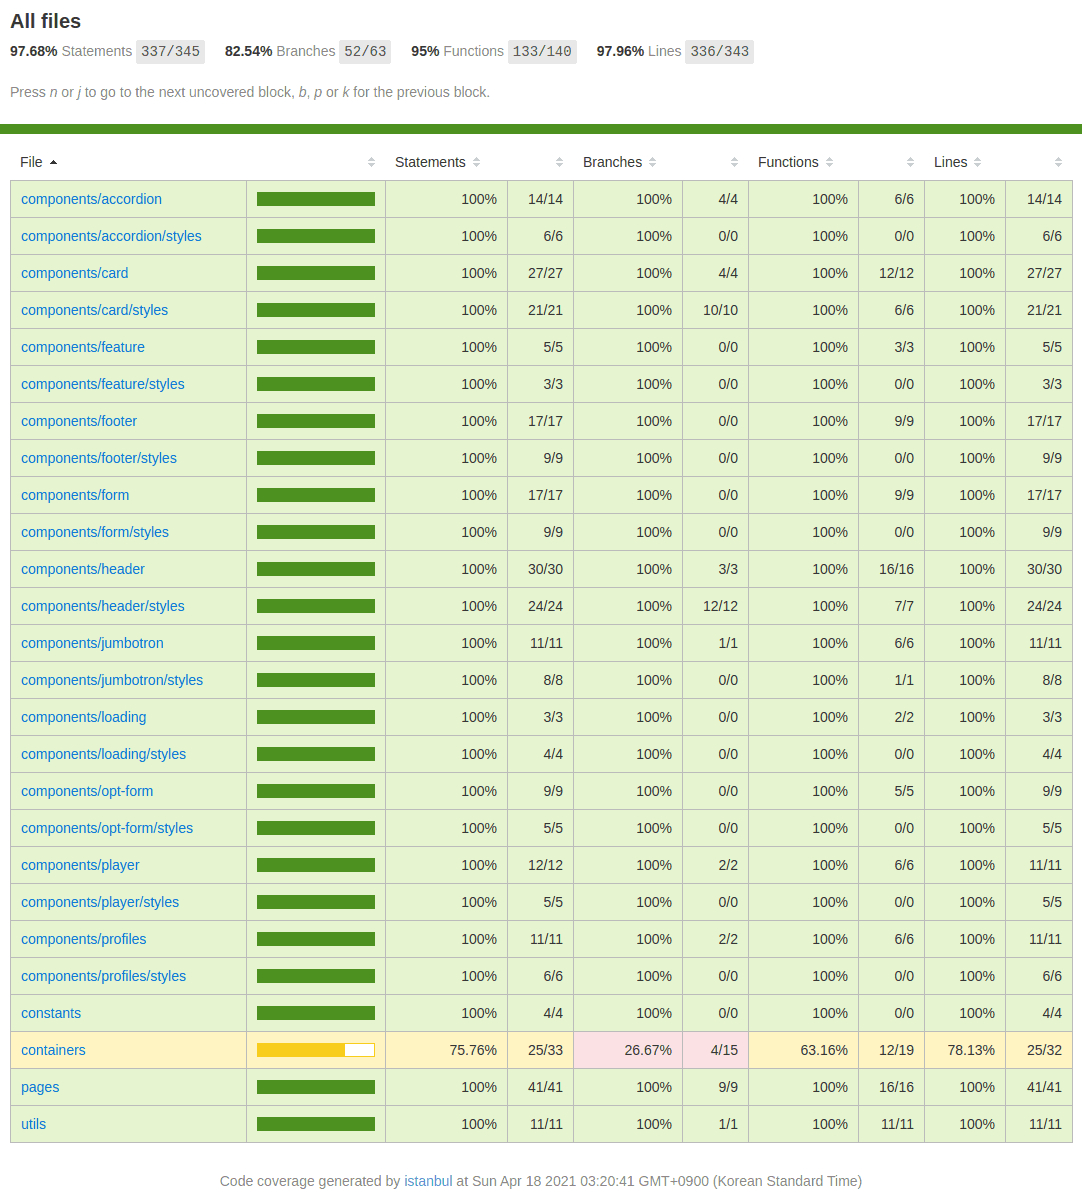This screenshot has height=1201, width=1082.
Task: Follow the istanbul link in the footer
Action: click(428, 1181)
